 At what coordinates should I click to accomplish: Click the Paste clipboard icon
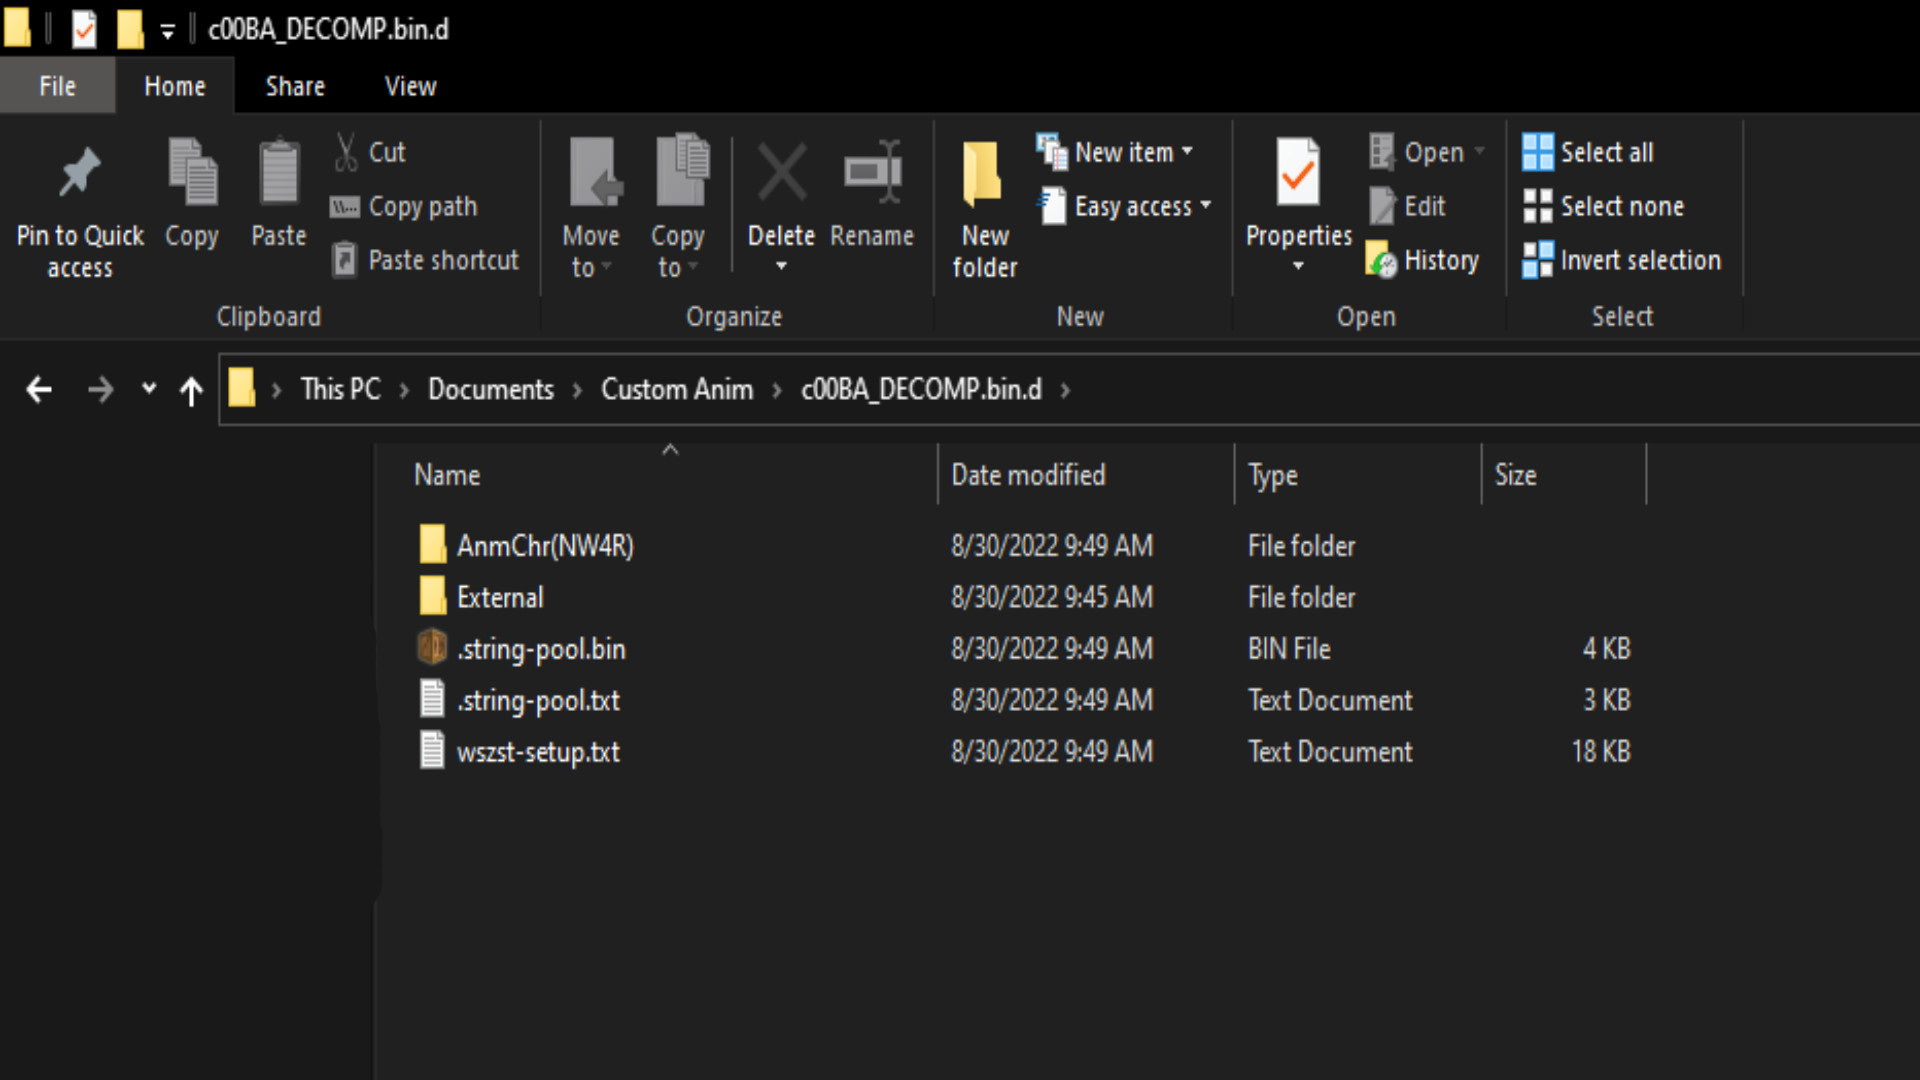pyautogui.click(x=278, y=174)
